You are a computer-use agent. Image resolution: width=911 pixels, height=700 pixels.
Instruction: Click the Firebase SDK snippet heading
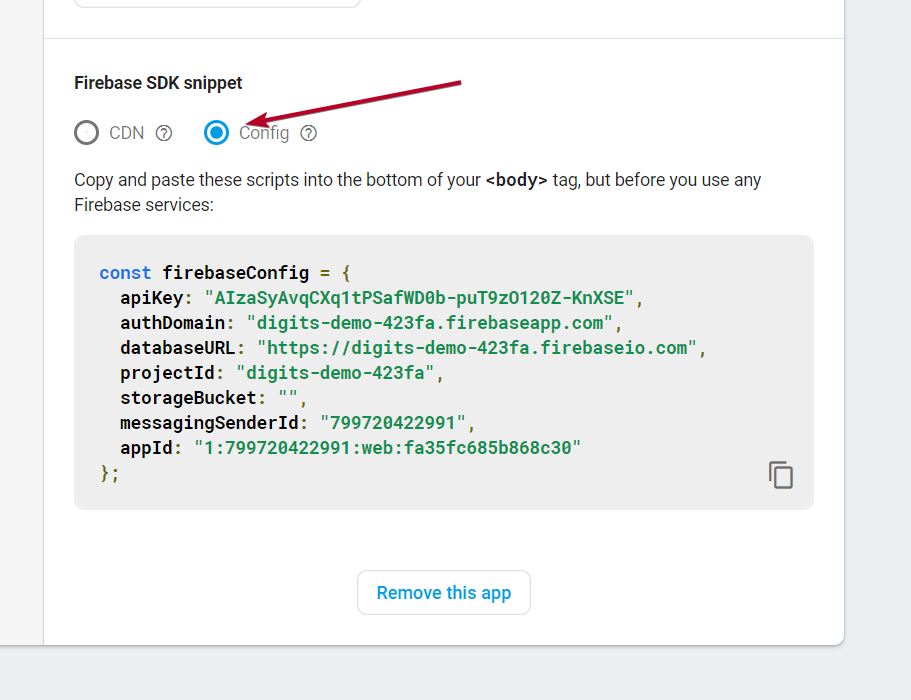point(158,83)
